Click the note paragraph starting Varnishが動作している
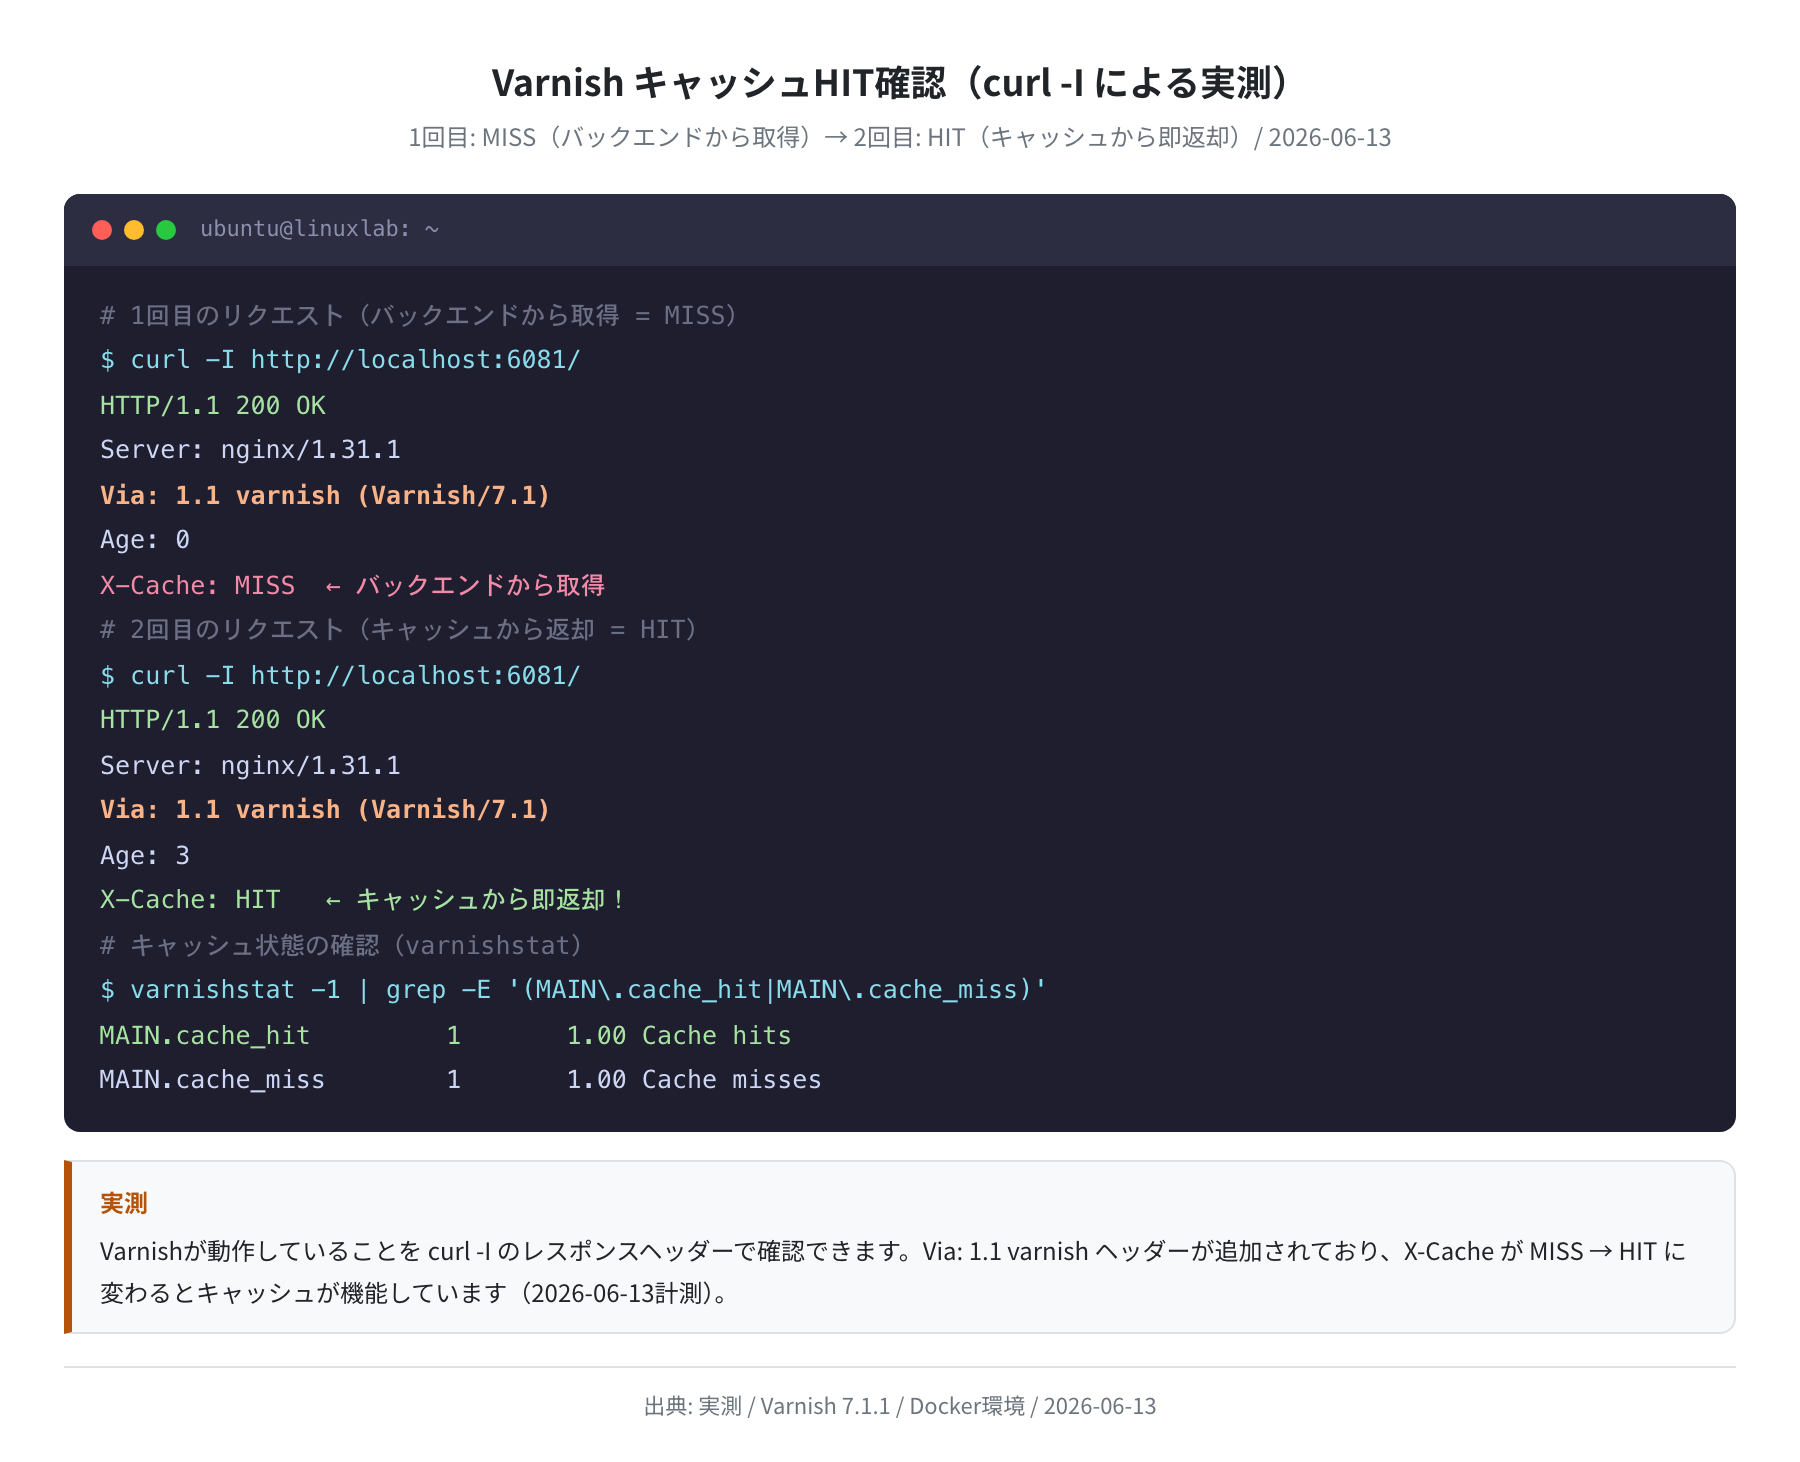 tap(893, 1272)
